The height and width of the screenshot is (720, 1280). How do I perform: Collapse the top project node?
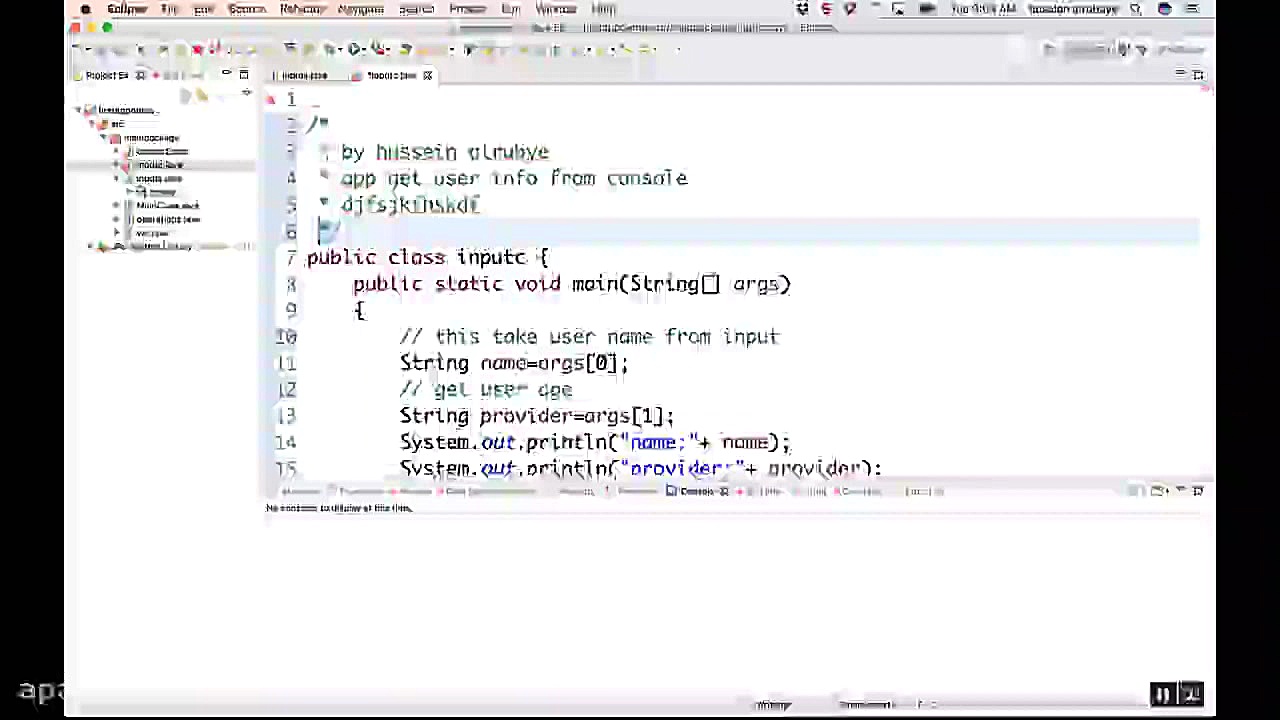coord(78,110)
